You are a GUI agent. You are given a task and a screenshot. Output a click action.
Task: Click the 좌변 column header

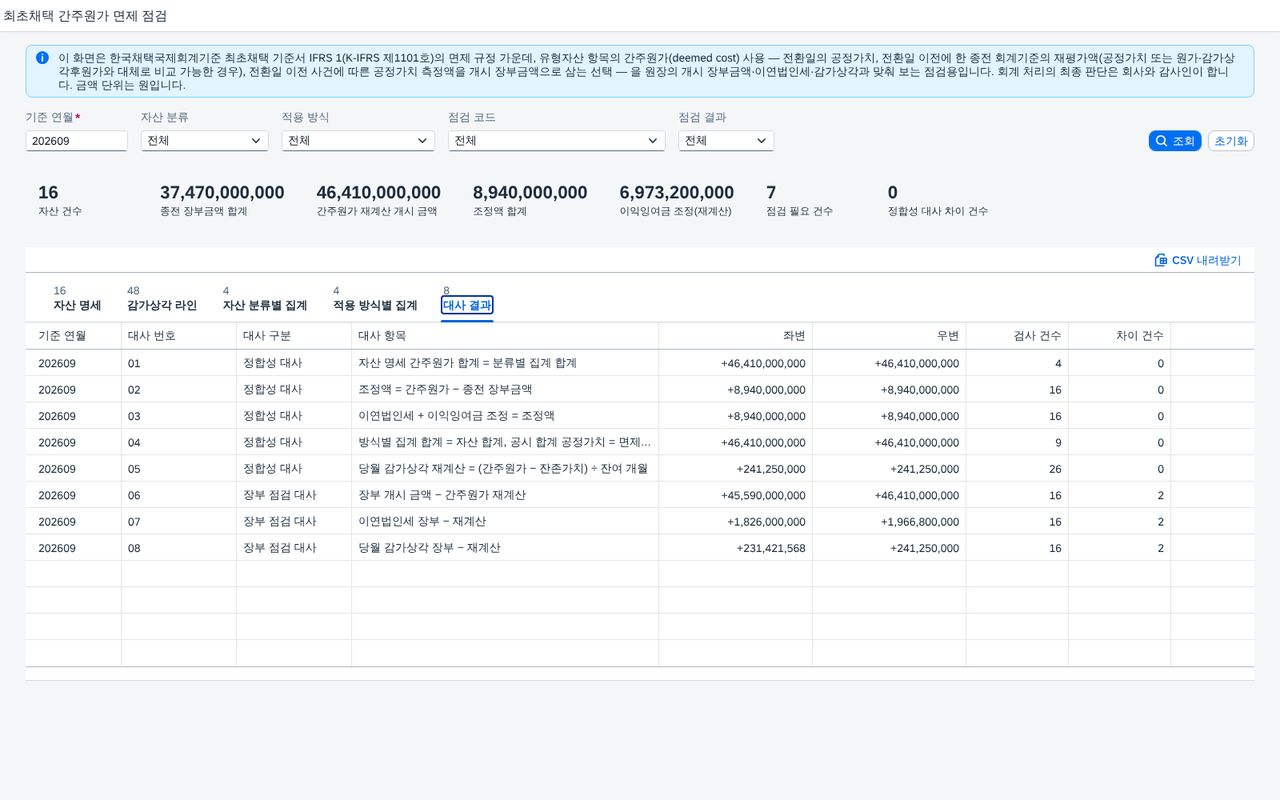(735, 336)
